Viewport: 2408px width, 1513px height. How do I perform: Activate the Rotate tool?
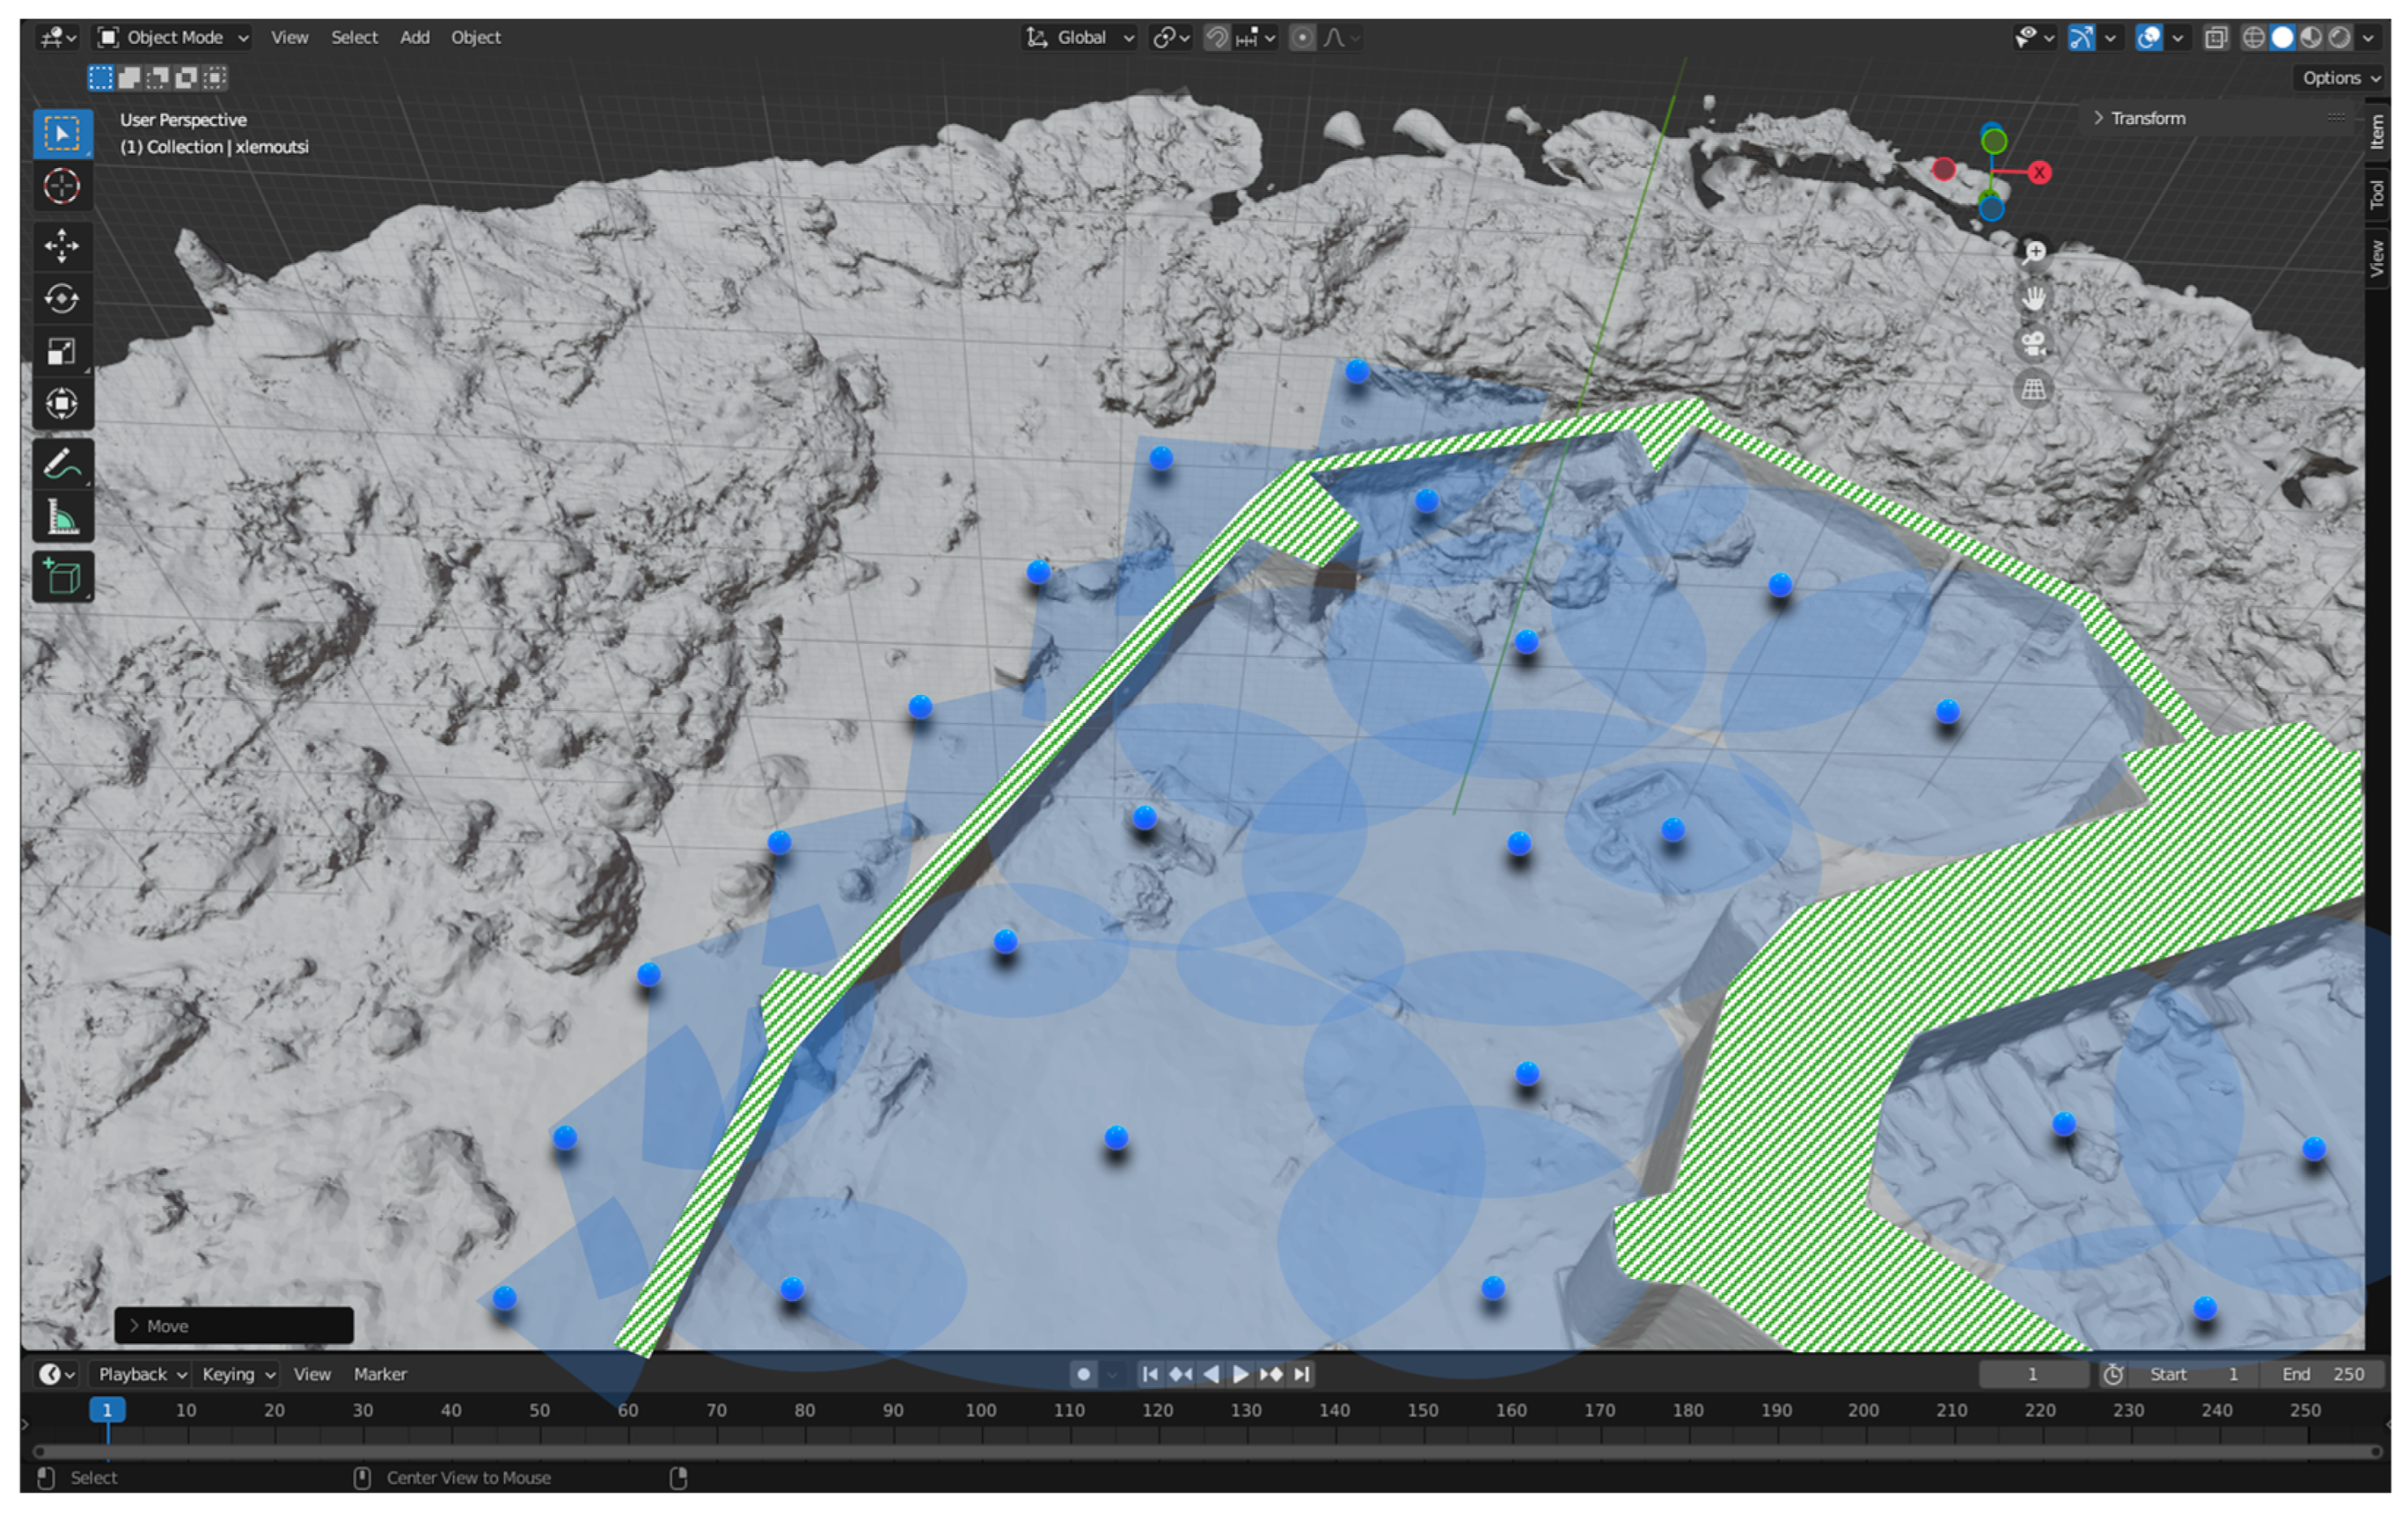[62, 298]
